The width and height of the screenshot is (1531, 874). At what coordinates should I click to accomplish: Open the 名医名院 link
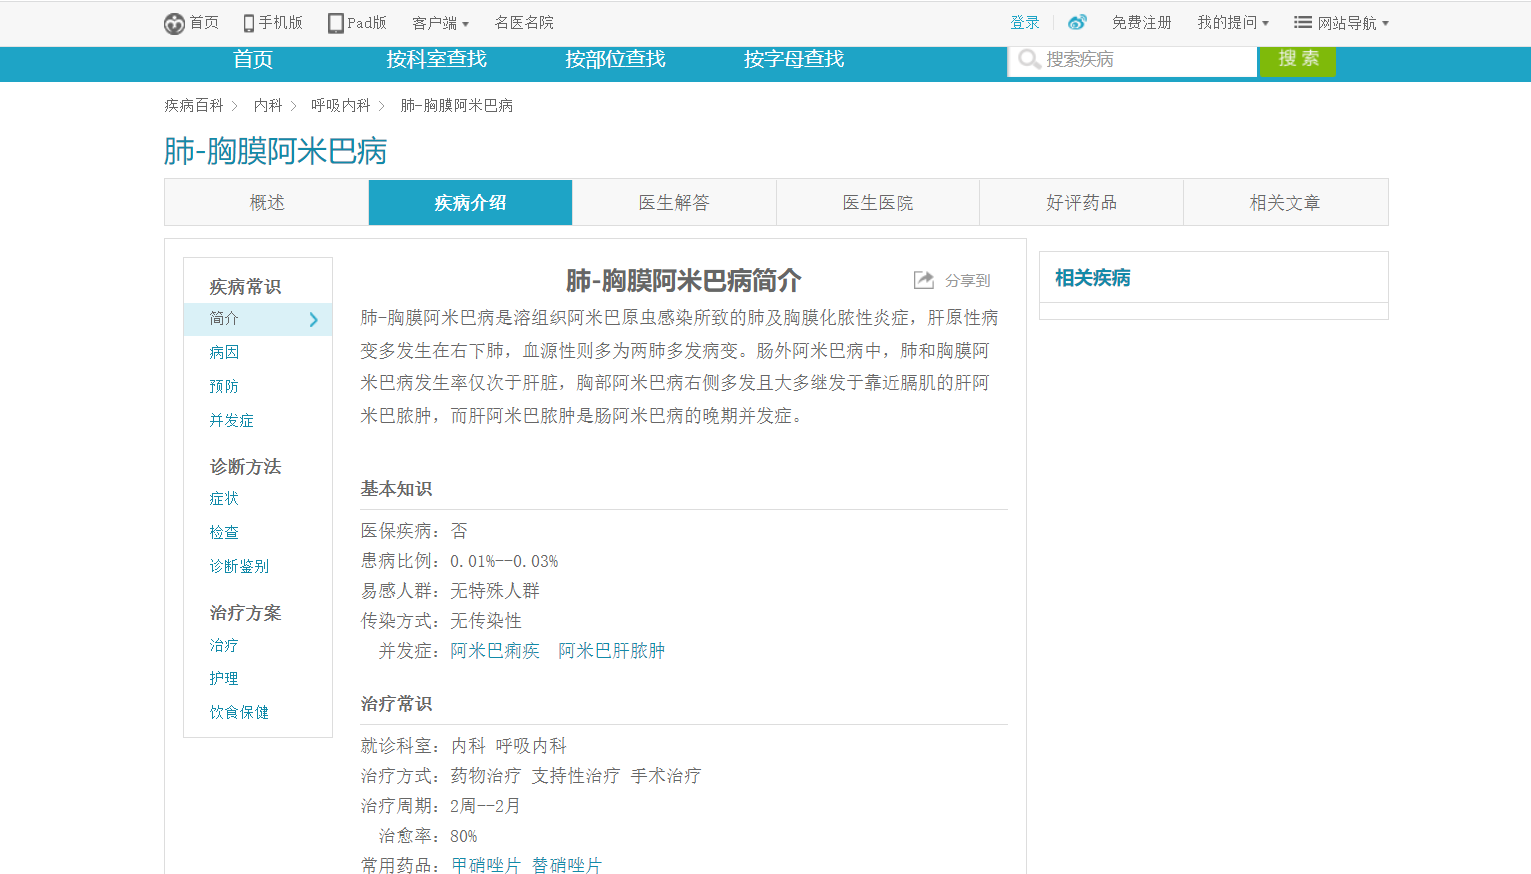pyautogui.click(x=524, y=22)
